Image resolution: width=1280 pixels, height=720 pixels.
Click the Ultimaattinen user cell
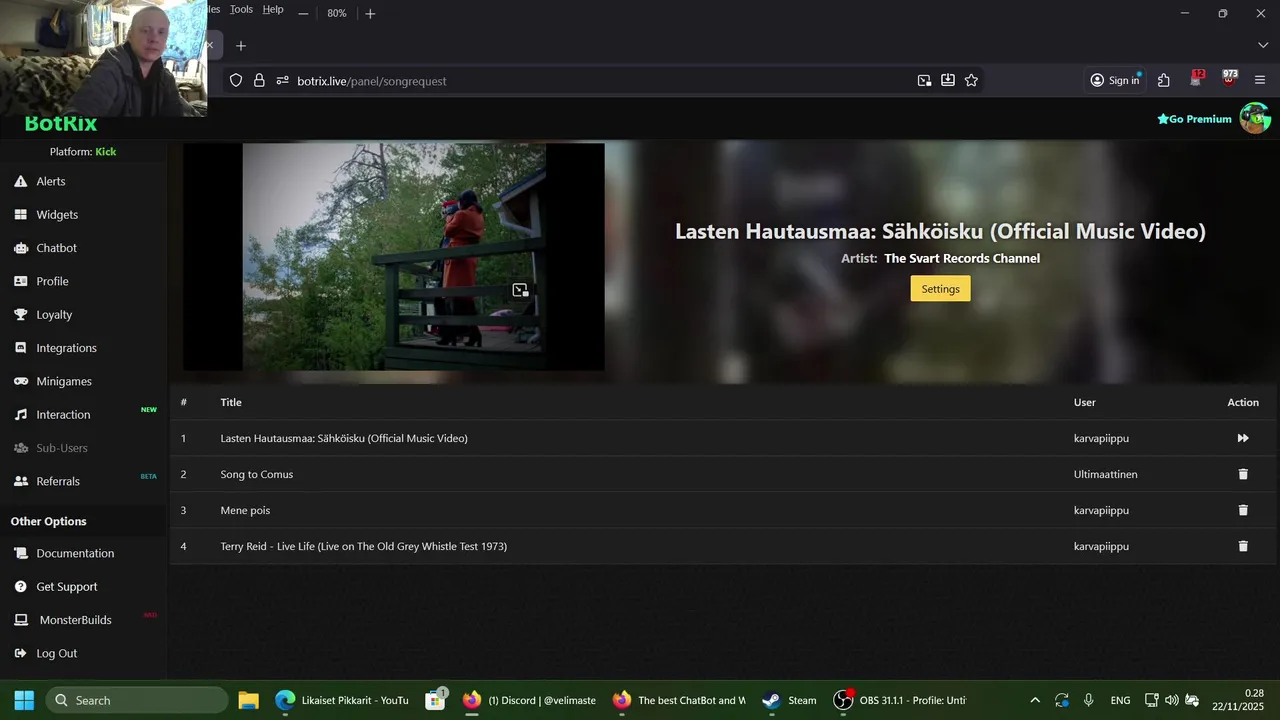click(1105, 474)
